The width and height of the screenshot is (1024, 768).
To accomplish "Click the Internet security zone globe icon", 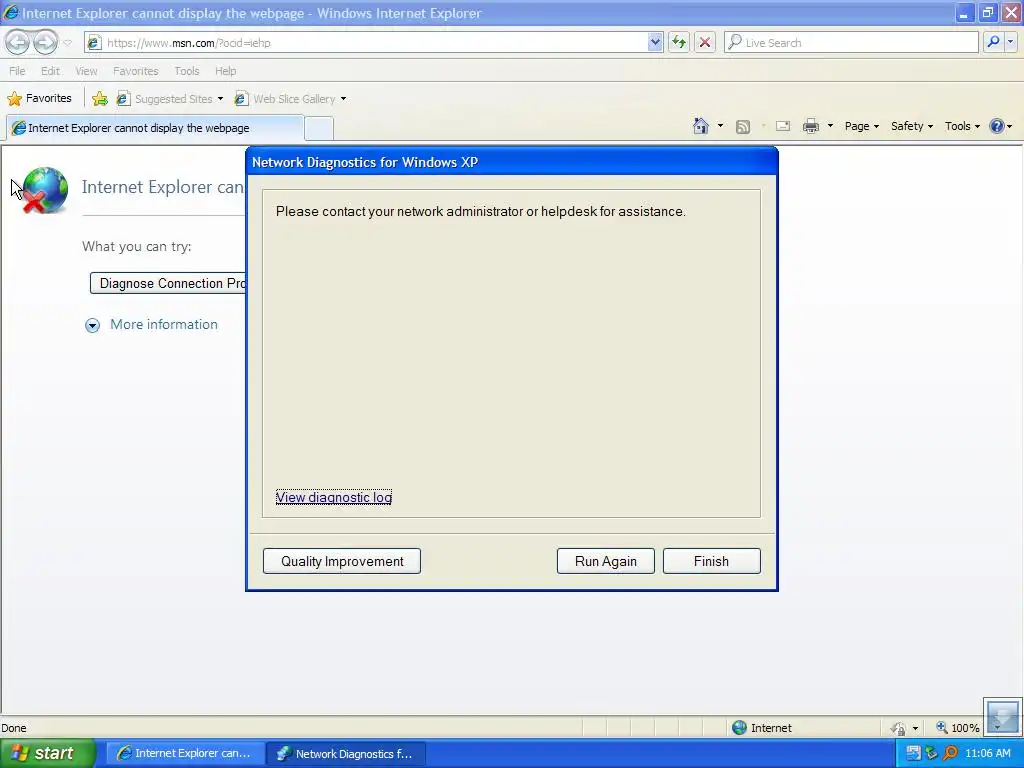I will [739, 728].
